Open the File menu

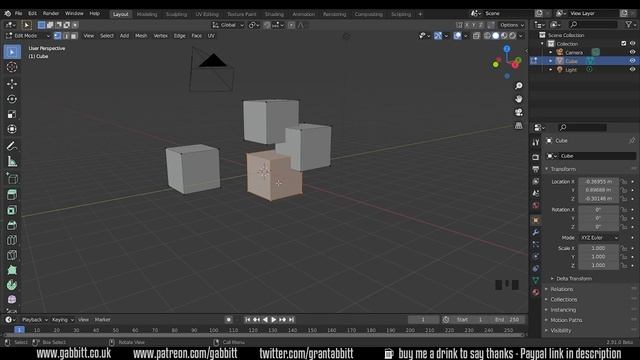(x=18, y=13)
